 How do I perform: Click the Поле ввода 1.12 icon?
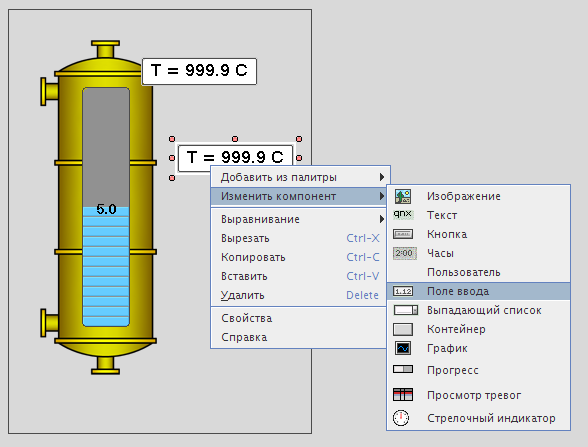[403, 291]
